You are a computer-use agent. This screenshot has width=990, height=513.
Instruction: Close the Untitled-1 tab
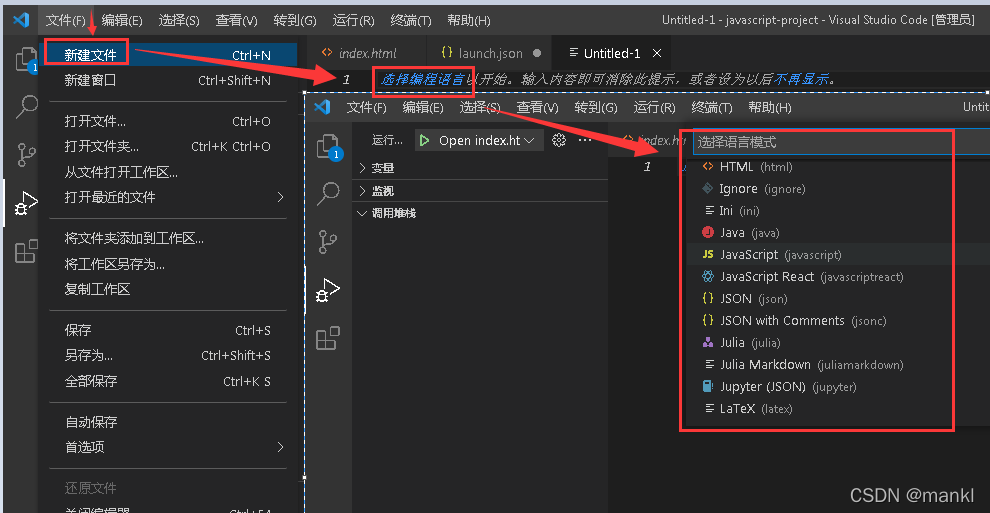click(657, 53)
